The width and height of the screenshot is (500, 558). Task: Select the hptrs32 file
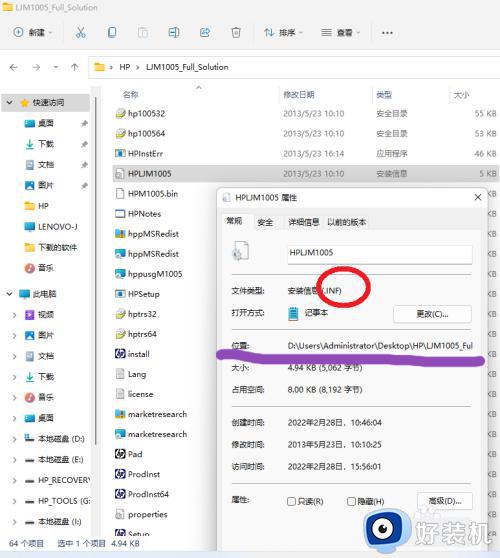coord(142,314)
